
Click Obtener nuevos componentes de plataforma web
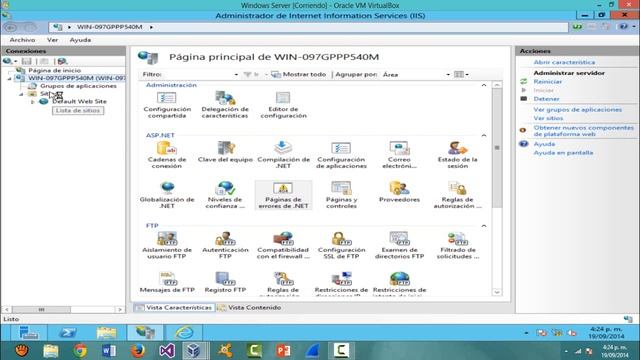pyautogui.click(x=584, y=131)
